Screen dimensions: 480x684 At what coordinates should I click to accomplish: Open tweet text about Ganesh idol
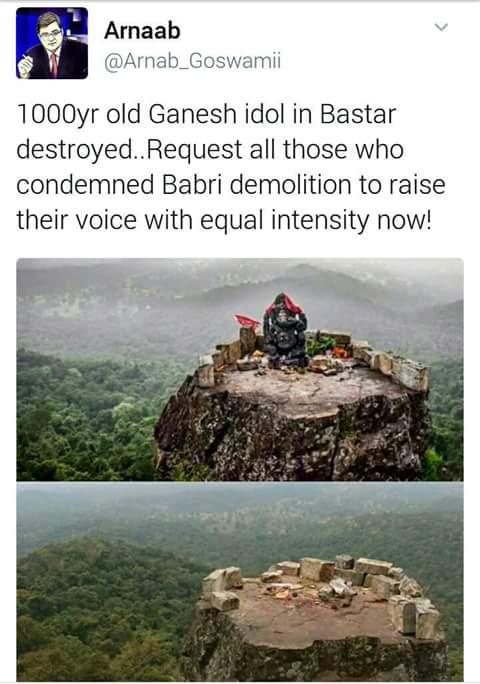point(231,167)
